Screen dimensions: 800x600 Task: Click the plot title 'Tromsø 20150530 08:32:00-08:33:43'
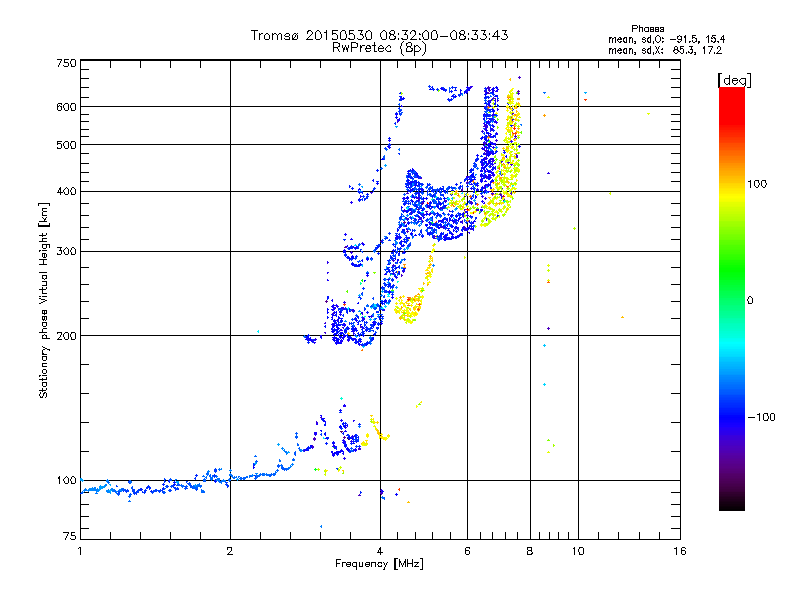pos(379,35)
